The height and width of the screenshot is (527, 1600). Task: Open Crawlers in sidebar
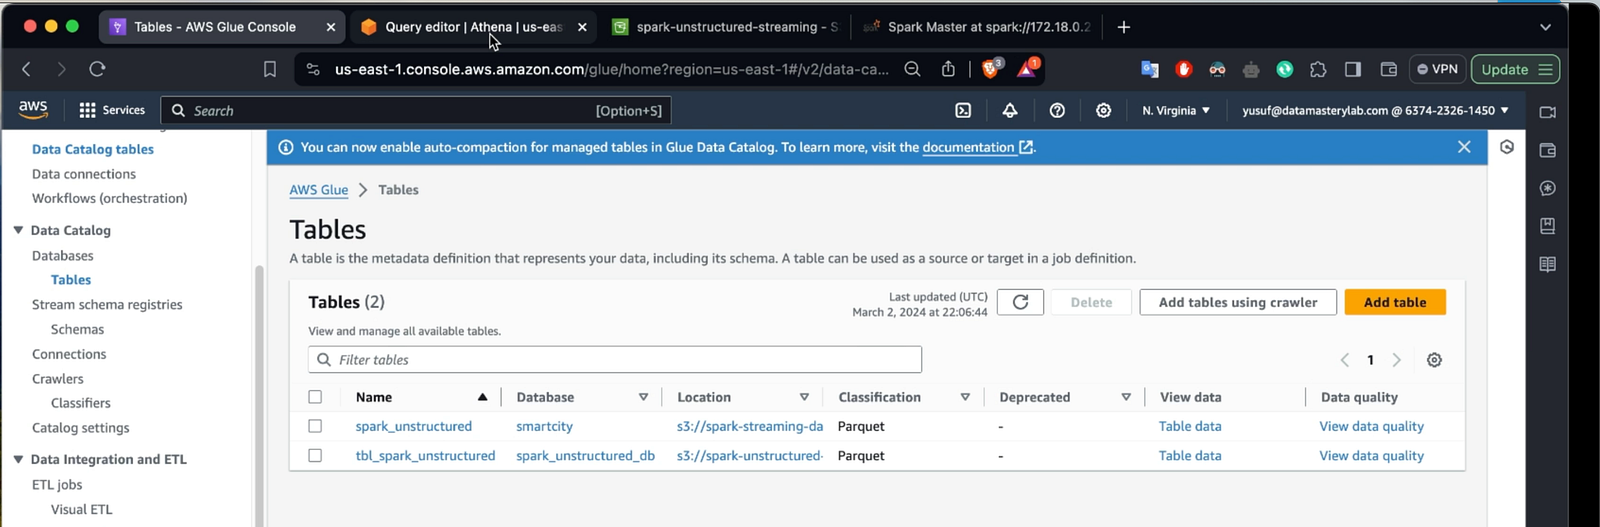[x=58, y=379]
